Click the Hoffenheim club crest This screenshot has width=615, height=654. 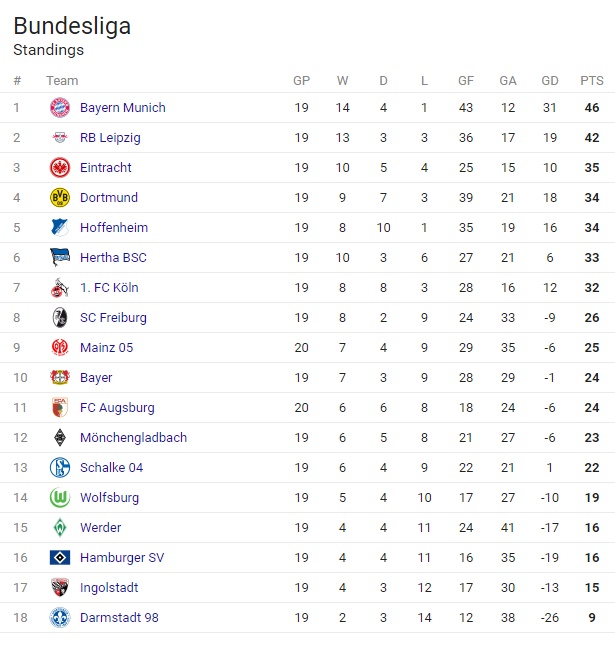60,228
